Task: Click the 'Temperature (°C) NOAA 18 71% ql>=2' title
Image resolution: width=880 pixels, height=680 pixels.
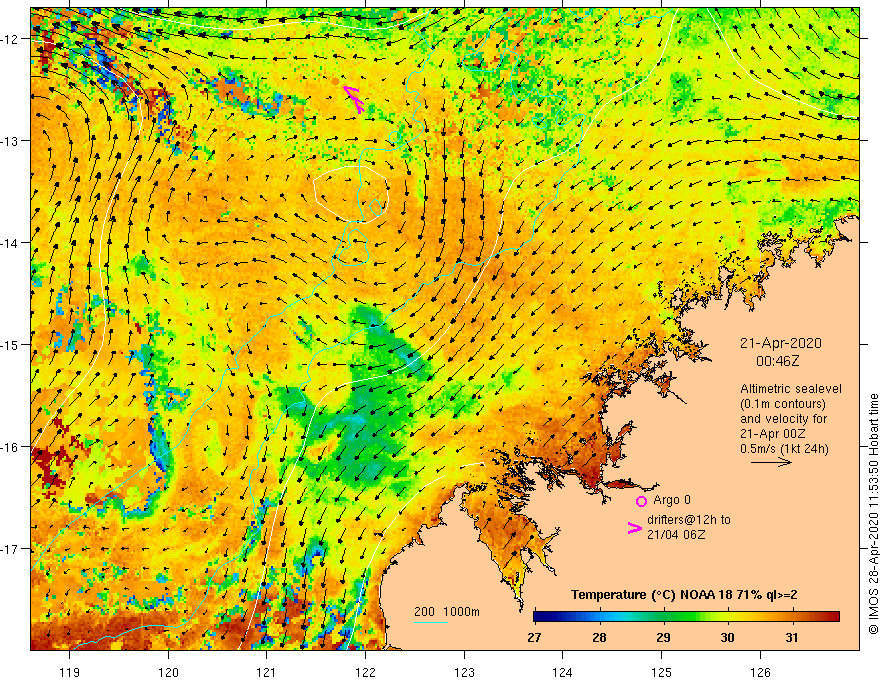Action: (x=684, y=595)
